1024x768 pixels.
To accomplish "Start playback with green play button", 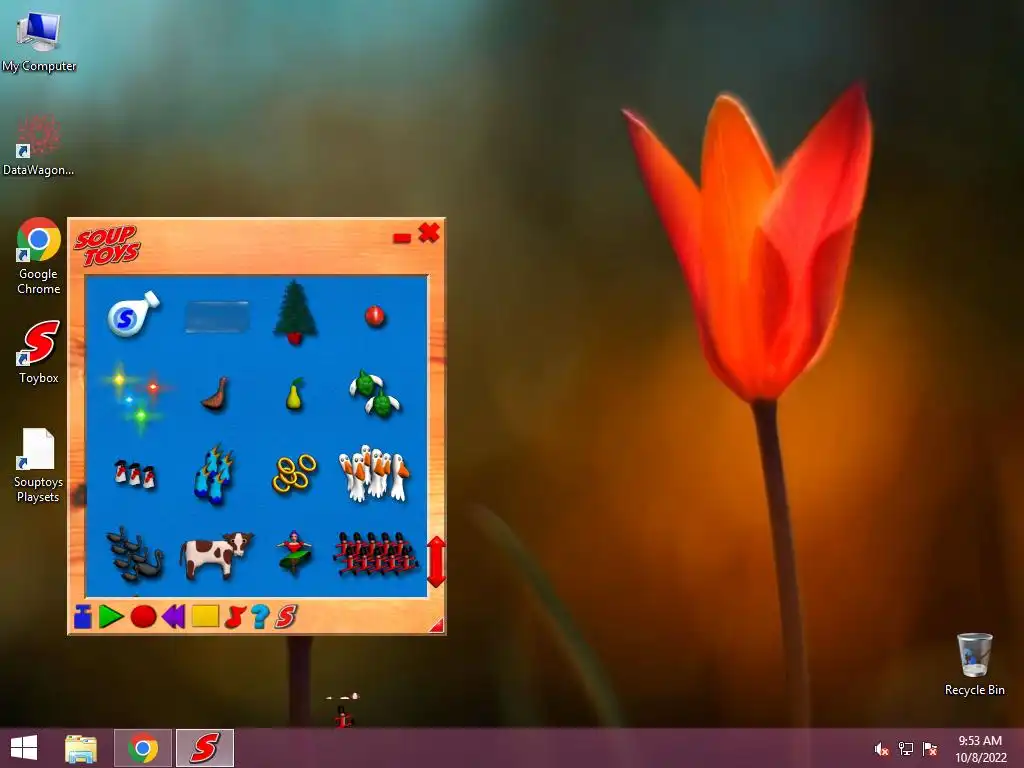I will (x=112, y=616).
